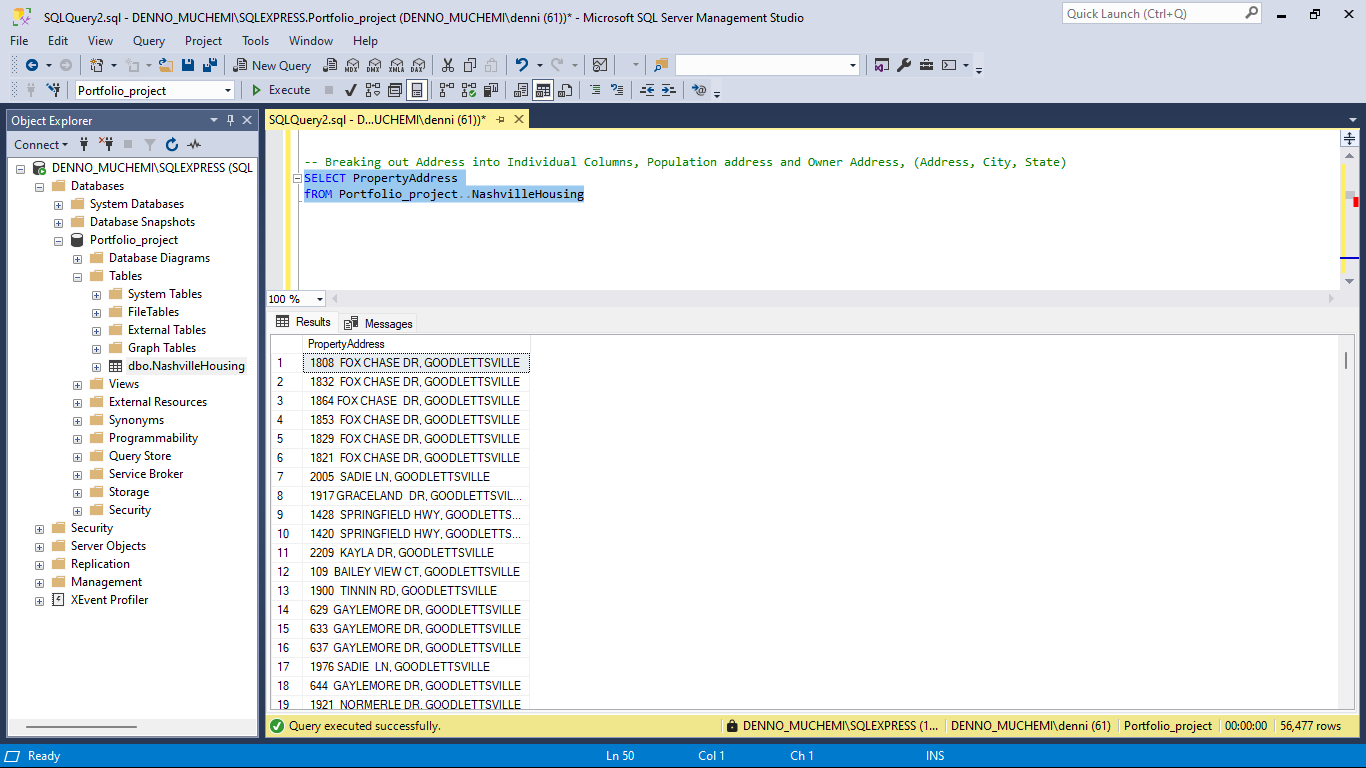Click the Cut scissors icon
The height and width of the screenshot is (768, 1366).
click(x=447, y=65)
